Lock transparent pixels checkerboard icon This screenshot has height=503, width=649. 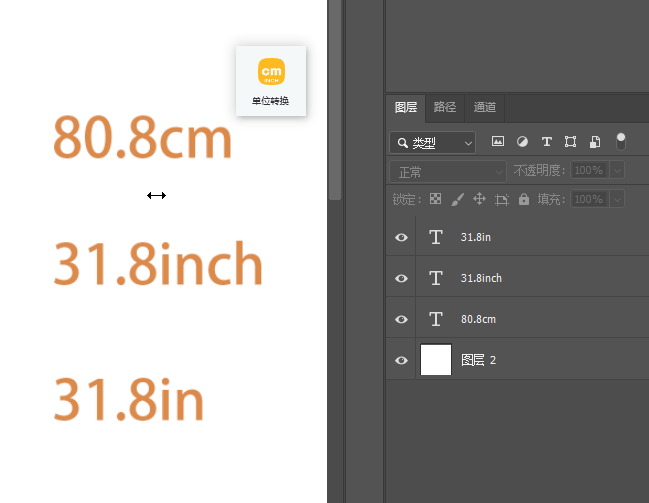(435, 199)
